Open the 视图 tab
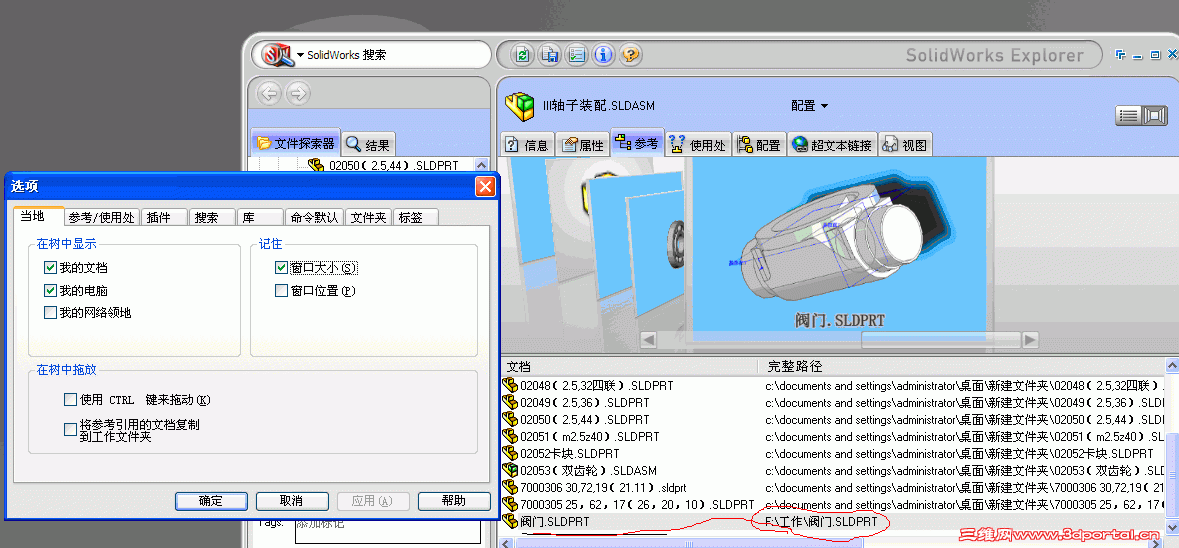 pos(906,144)
